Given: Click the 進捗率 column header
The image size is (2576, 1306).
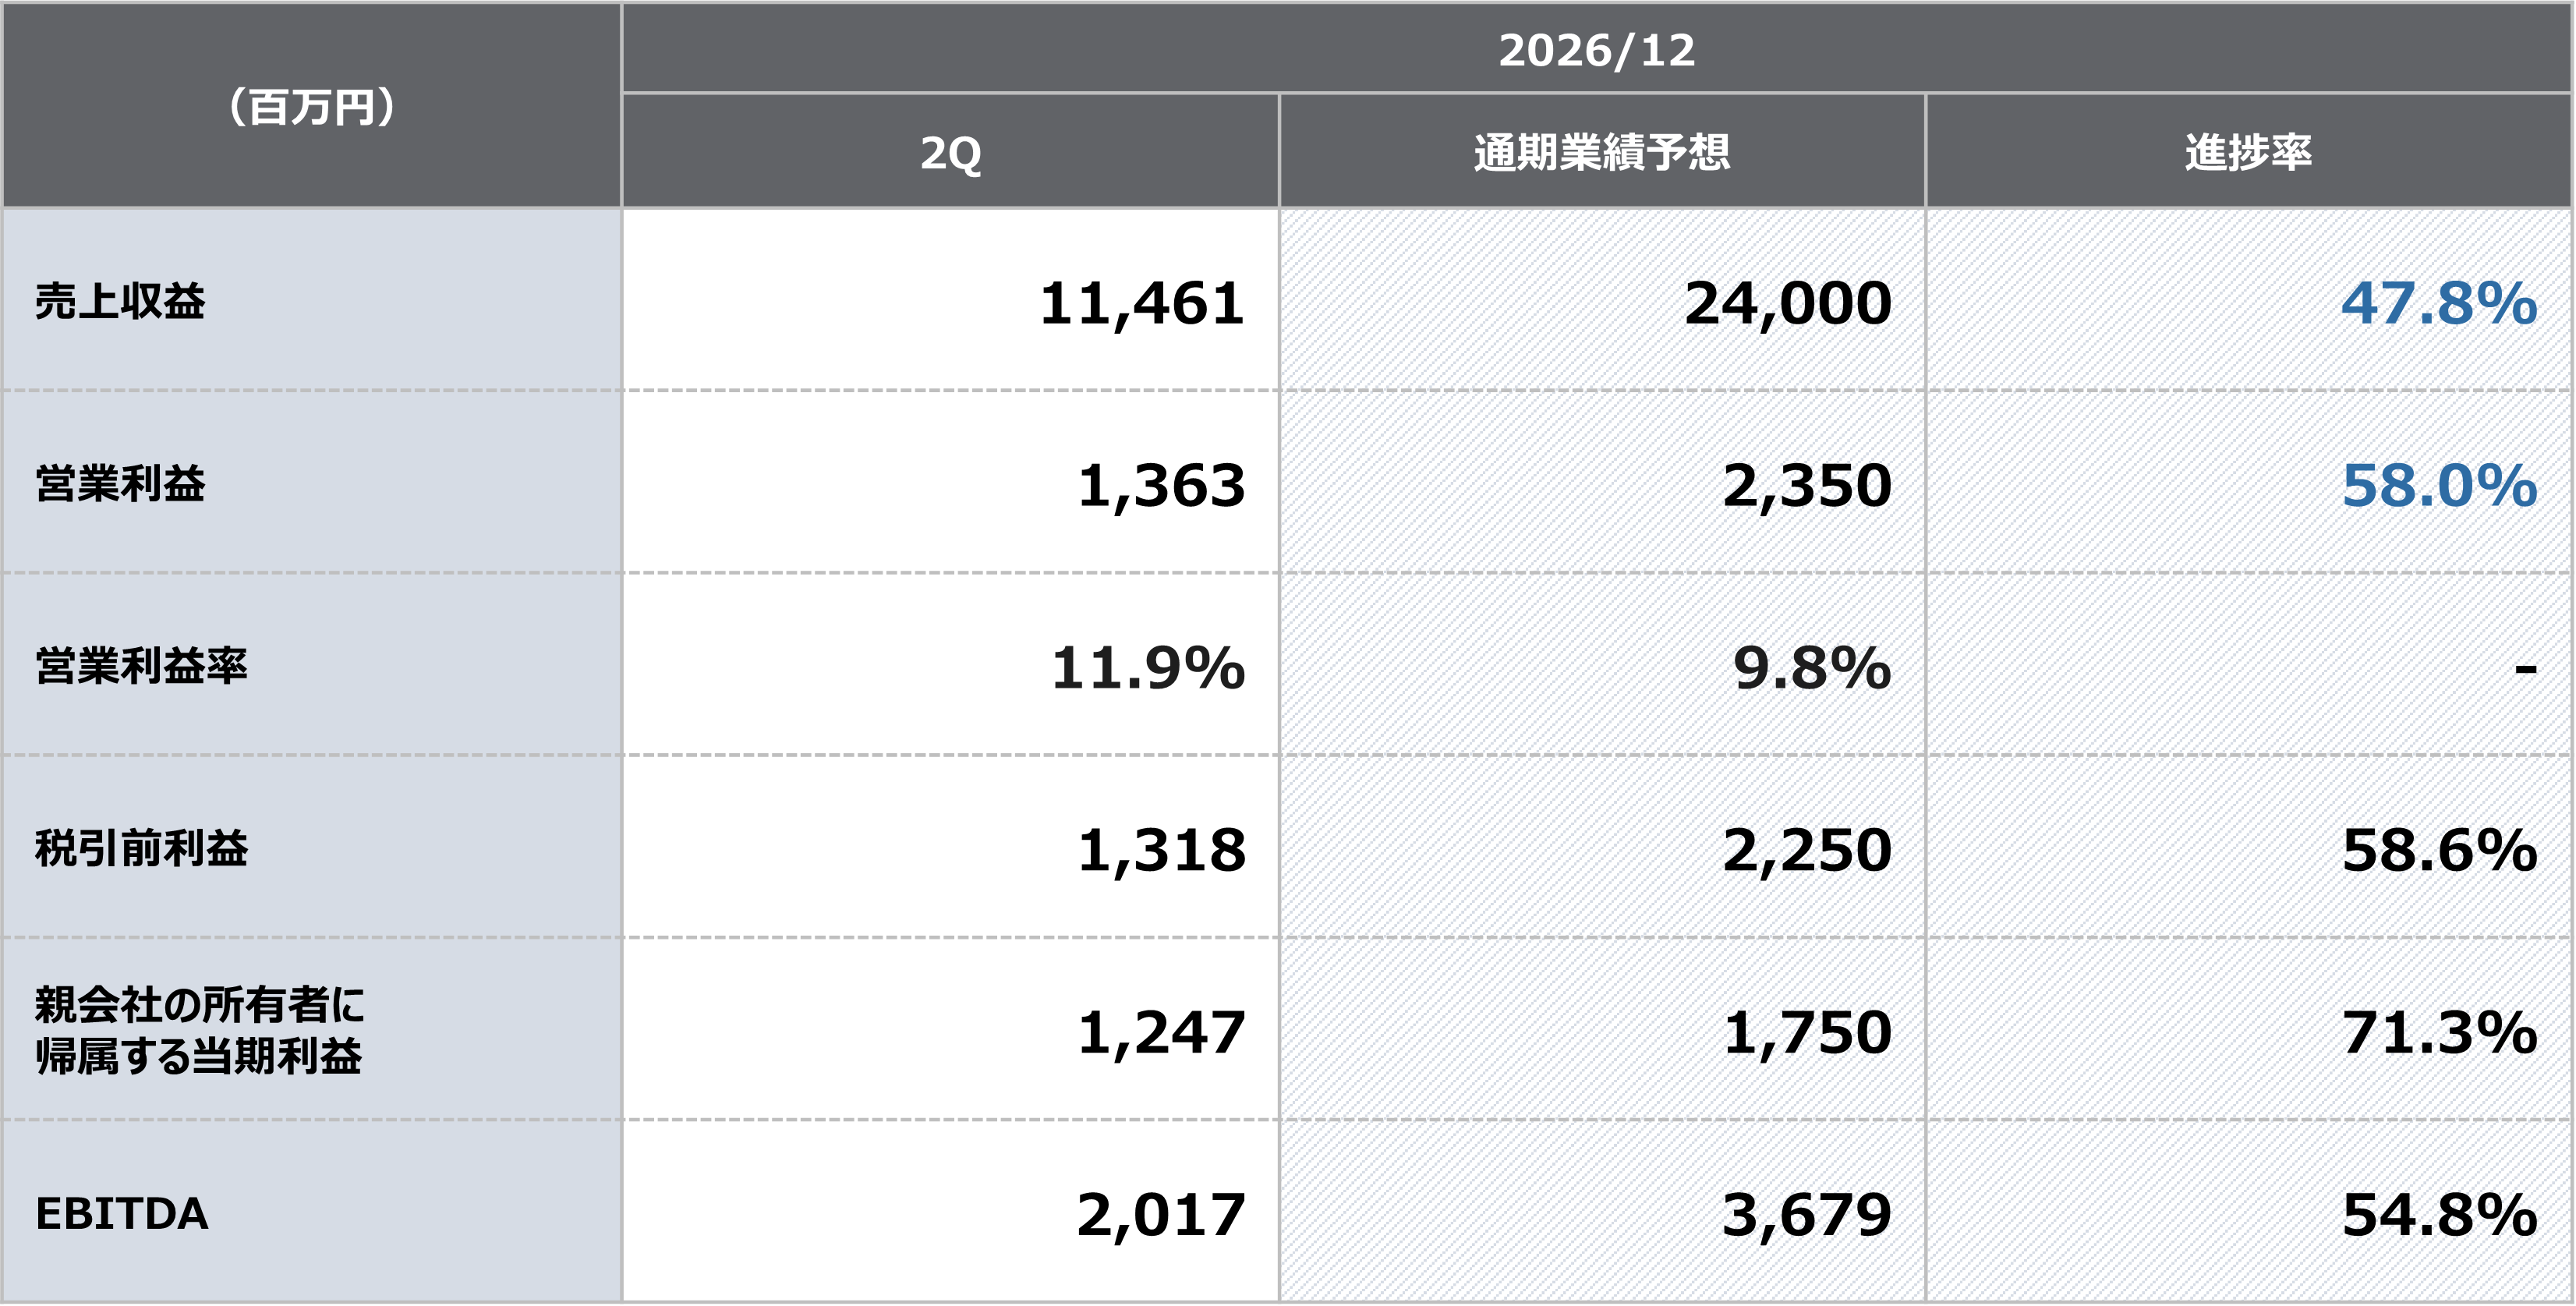Looking at the screenshot, I should click(x=2249, y=152).
